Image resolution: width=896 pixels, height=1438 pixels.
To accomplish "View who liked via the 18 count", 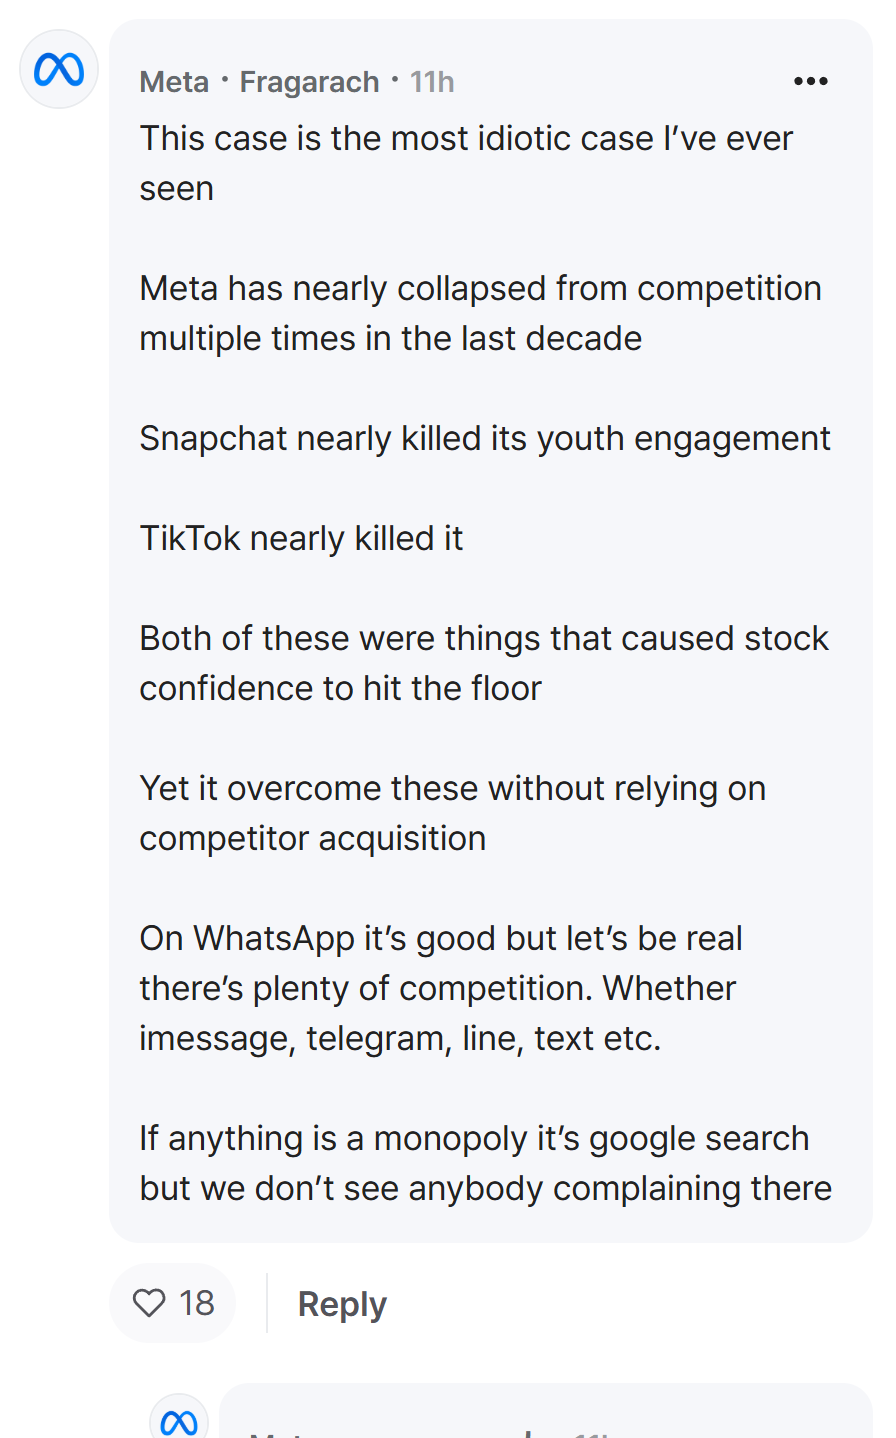I will click(197, 1303).
